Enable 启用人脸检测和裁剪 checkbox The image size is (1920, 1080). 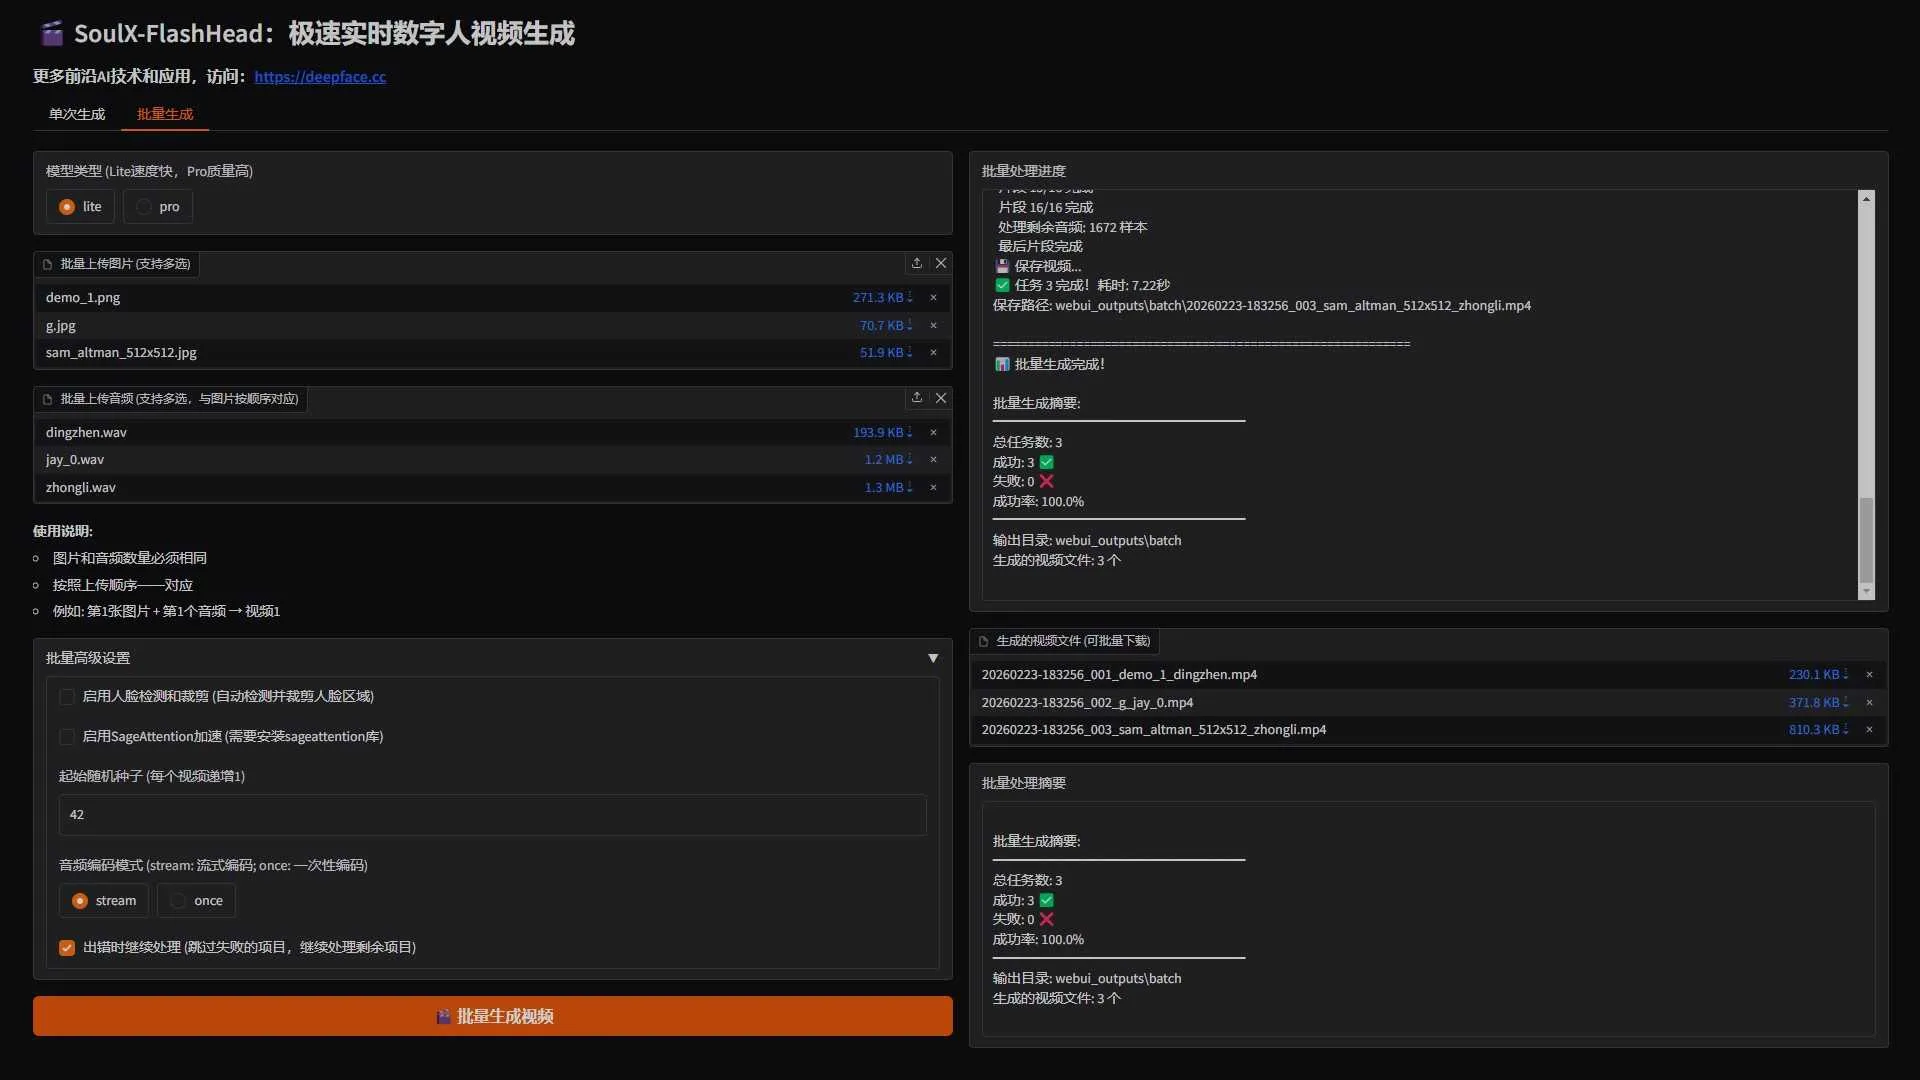(x=66, y=696)
